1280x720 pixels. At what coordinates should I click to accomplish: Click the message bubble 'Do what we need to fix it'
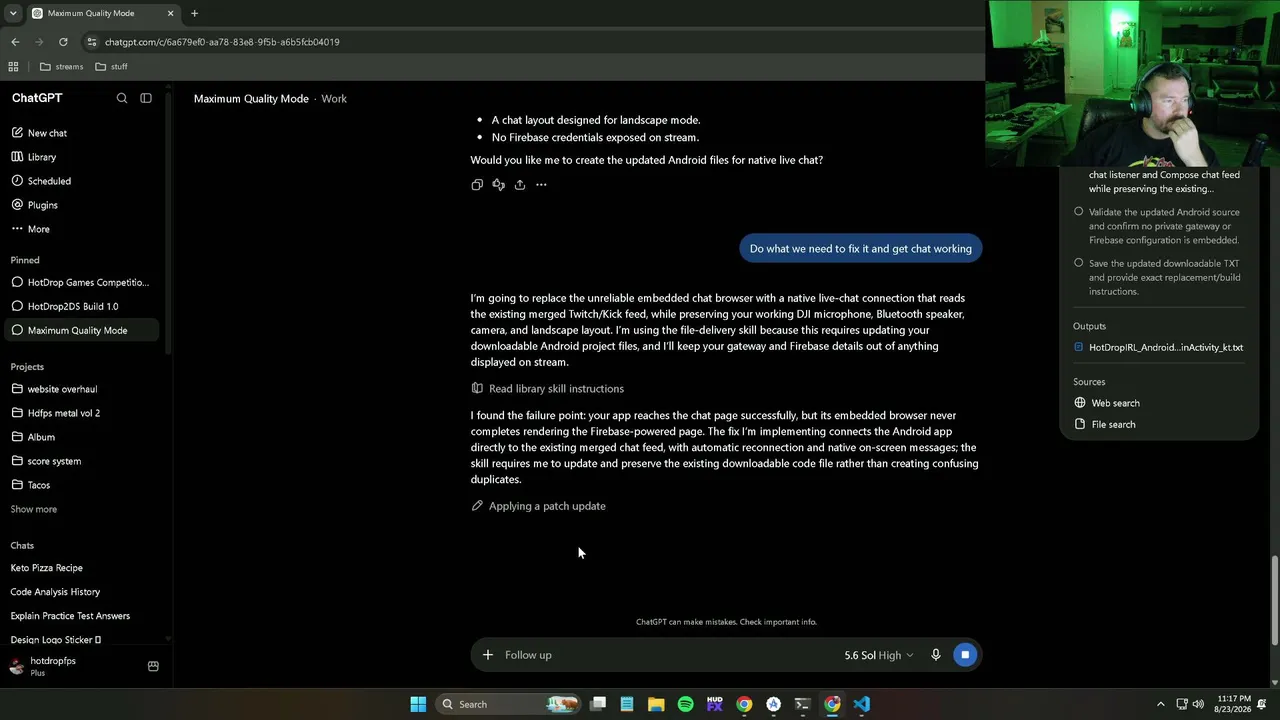tap(861, 249)
